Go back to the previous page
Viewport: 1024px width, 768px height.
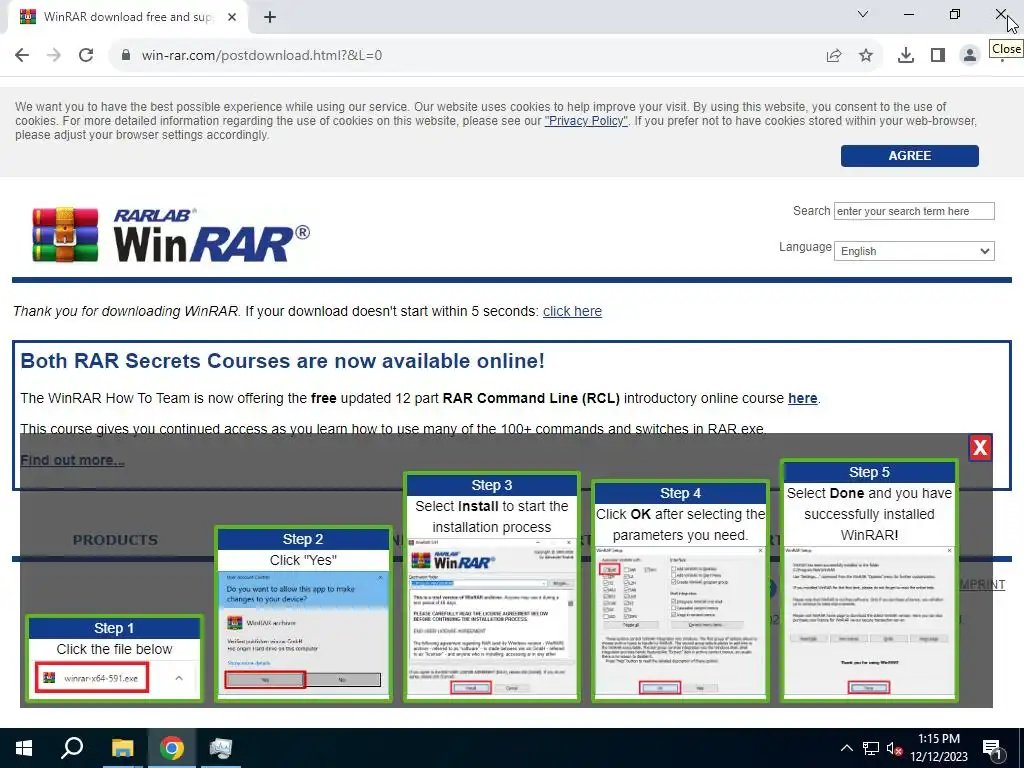click(x=22, y=55)
